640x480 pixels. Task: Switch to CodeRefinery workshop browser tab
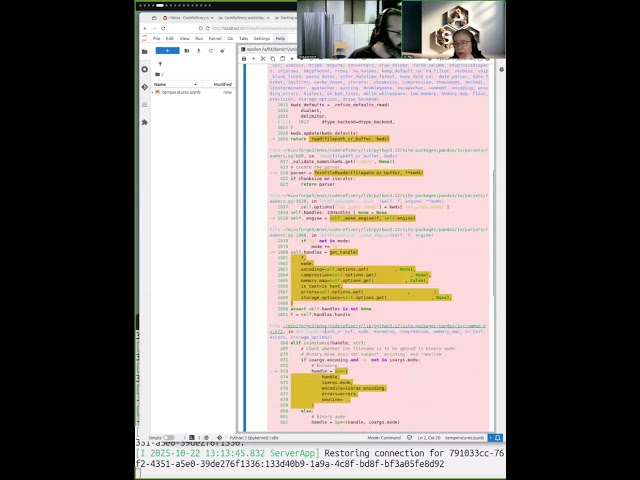(244, 18)
